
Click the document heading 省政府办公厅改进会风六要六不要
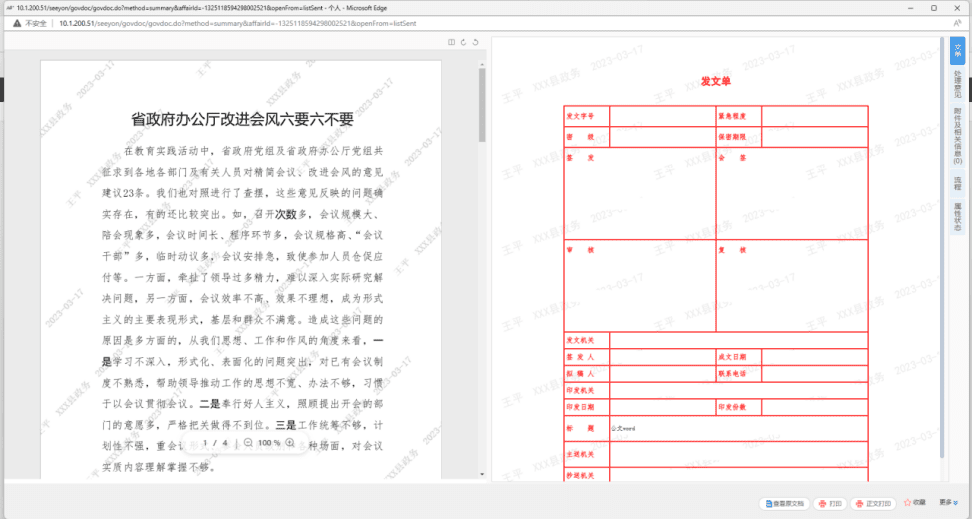point(242,119)
